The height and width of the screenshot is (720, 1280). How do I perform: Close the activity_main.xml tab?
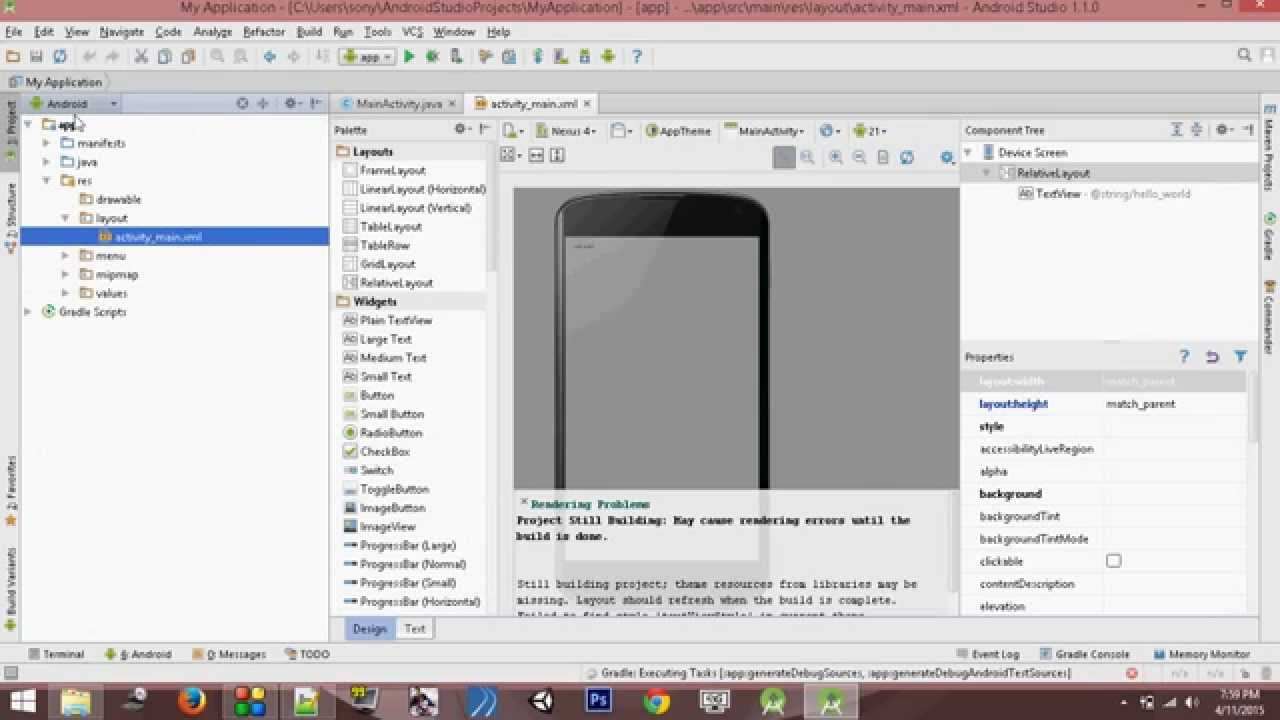(x=587, y=103)
